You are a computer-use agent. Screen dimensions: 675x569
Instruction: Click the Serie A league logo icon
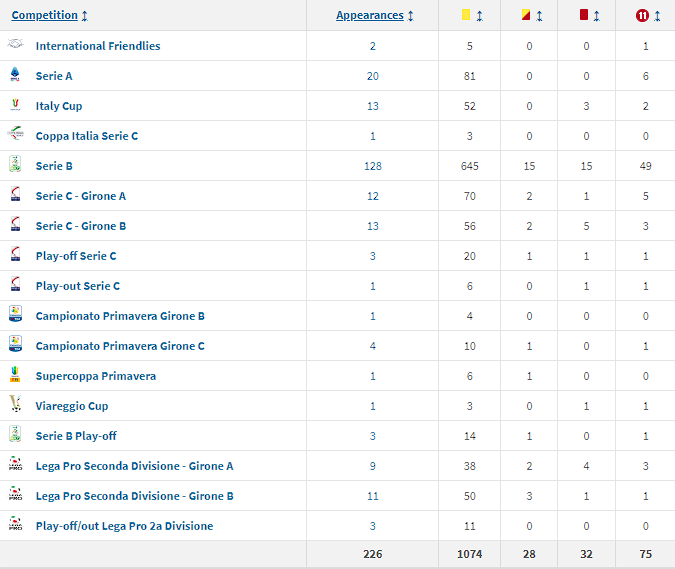15,75
